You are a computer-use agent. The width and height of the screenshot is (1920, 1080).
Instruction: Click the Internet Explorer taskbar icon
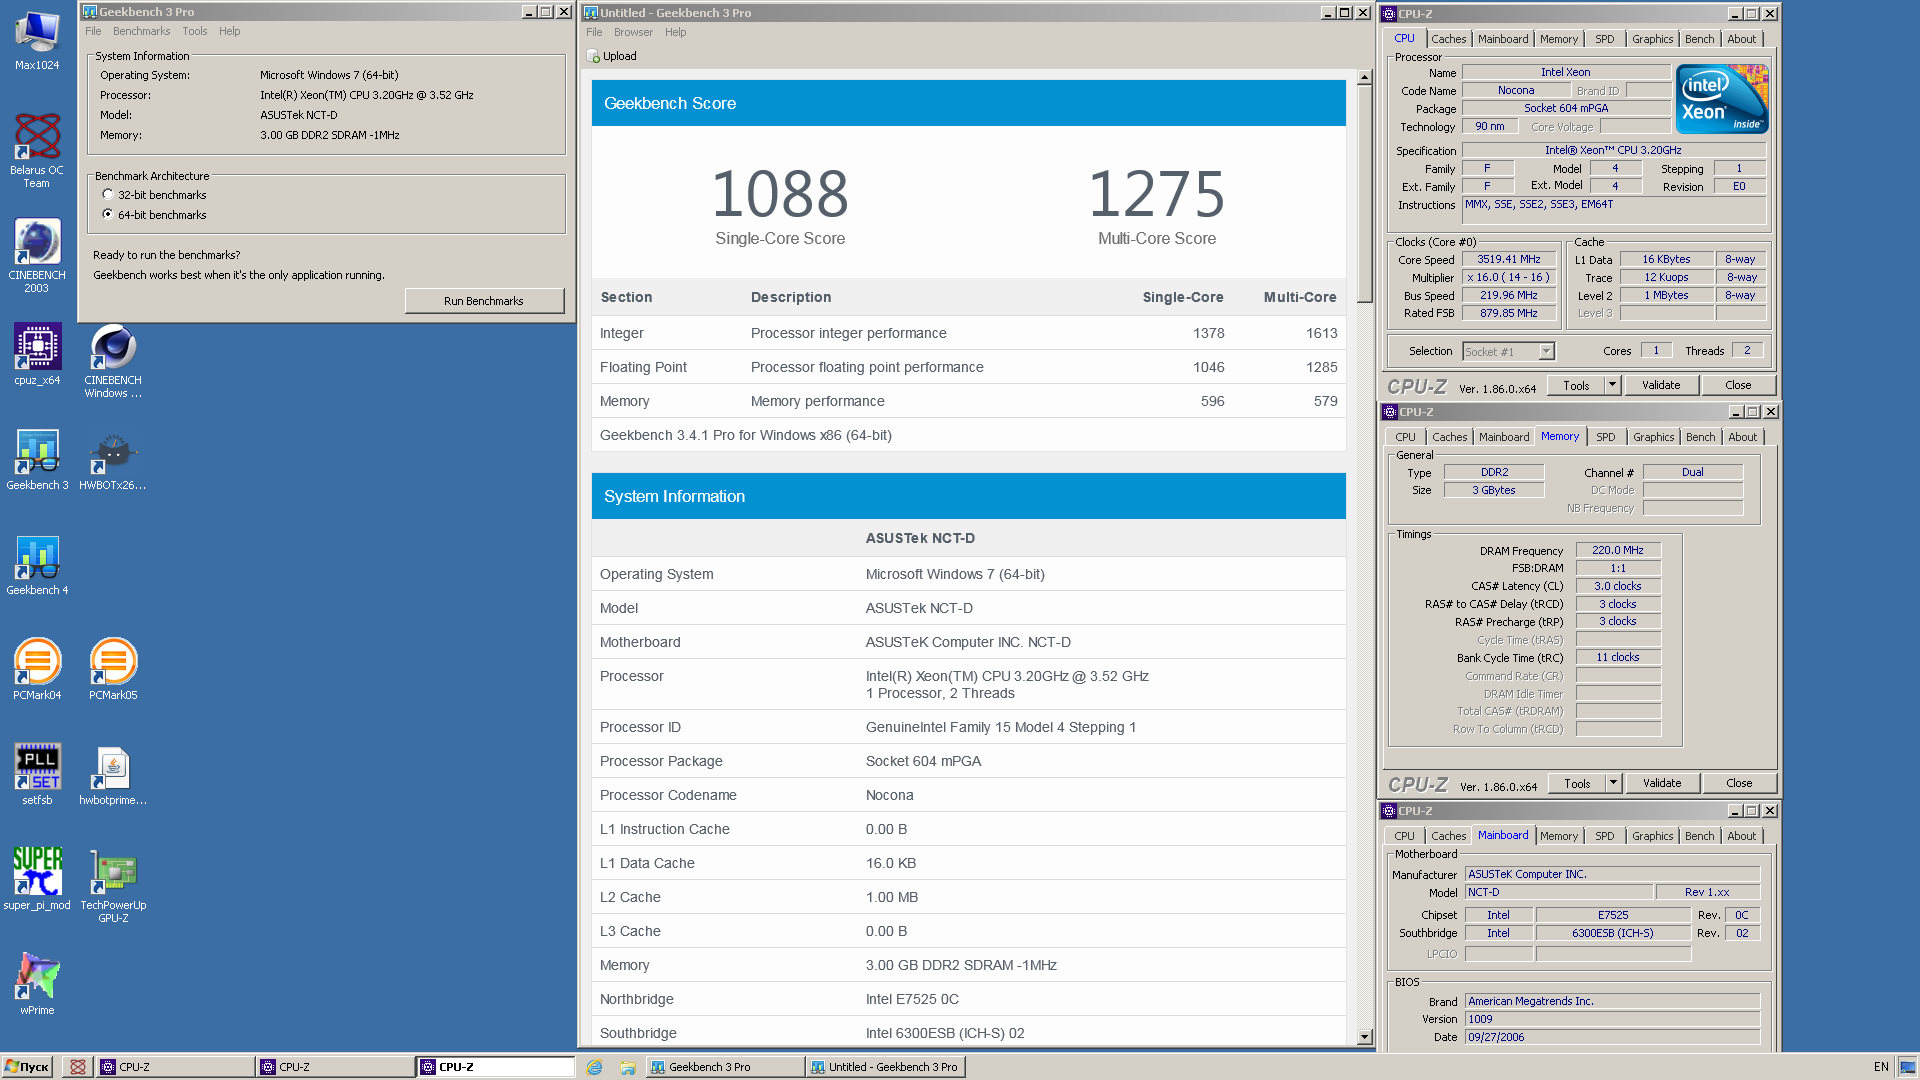(594, 1067)
